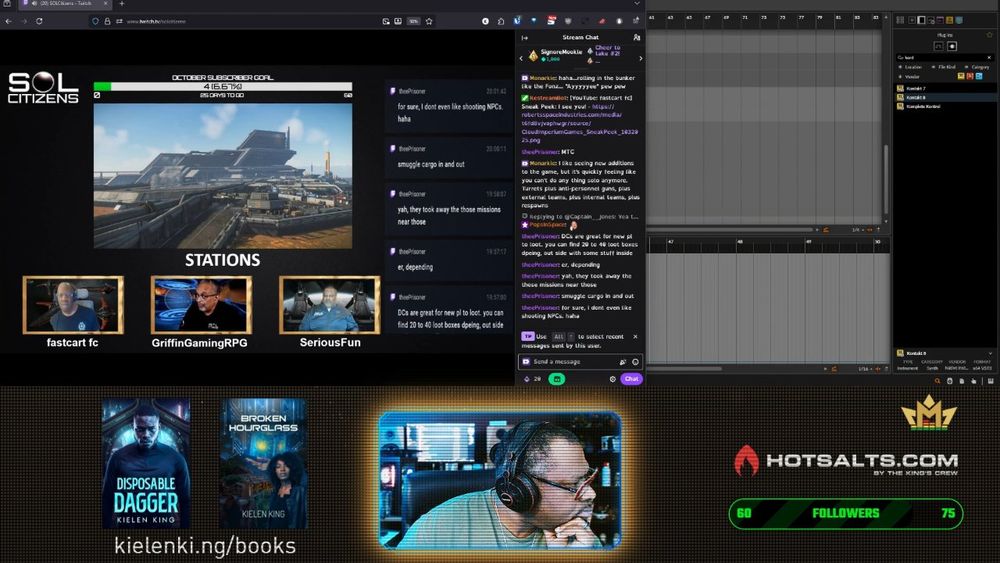Open the zoom level indicator in address bar
This screenshot has width=1000, height=563.
414,21
